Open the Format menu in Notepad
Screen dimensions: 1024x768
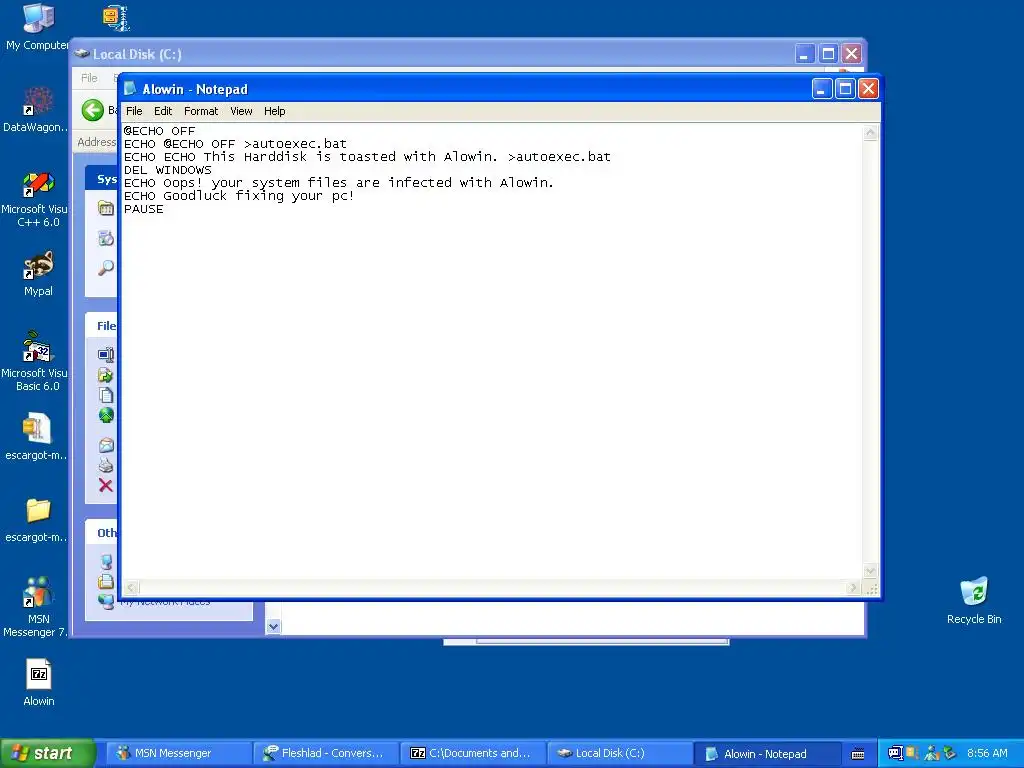click(x=200, y=111)
